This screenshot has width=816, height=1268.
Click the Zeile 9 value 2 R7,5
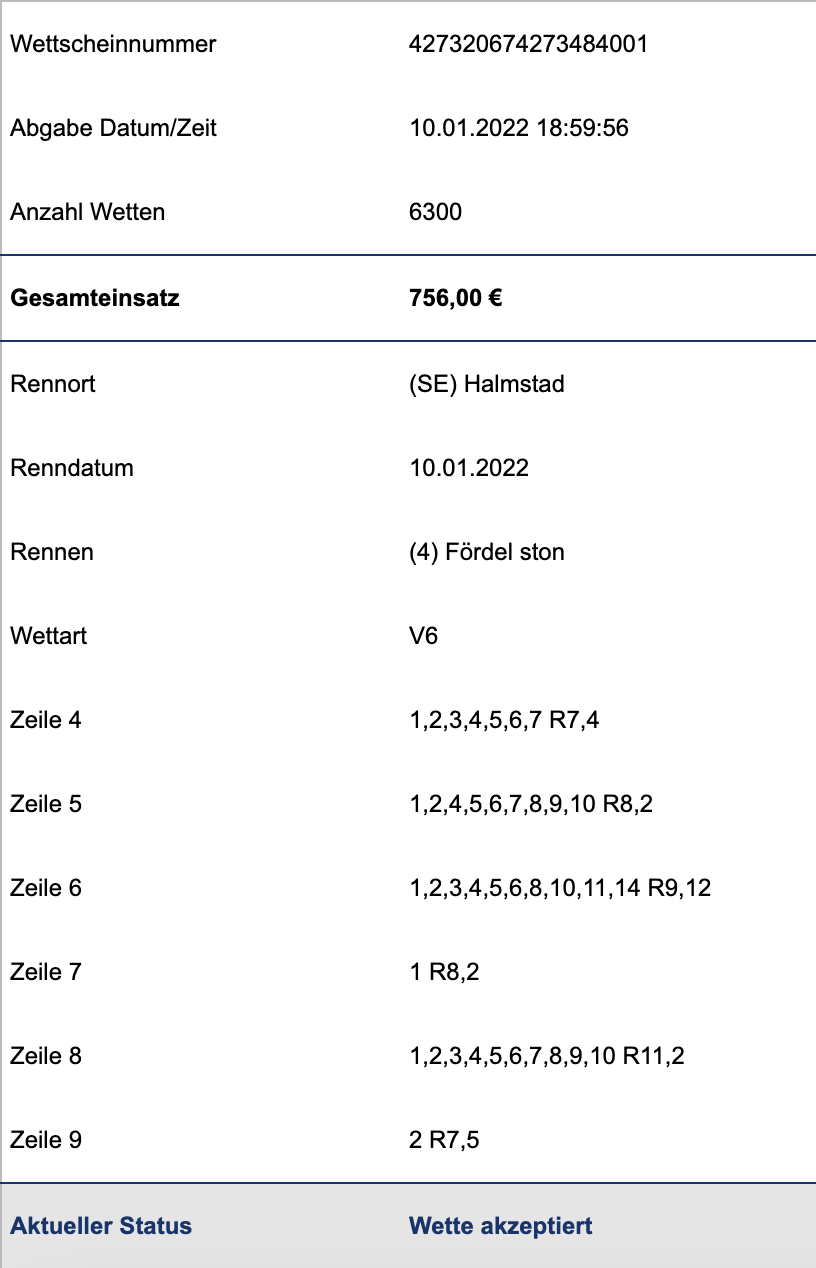(x=445, y=1140)
